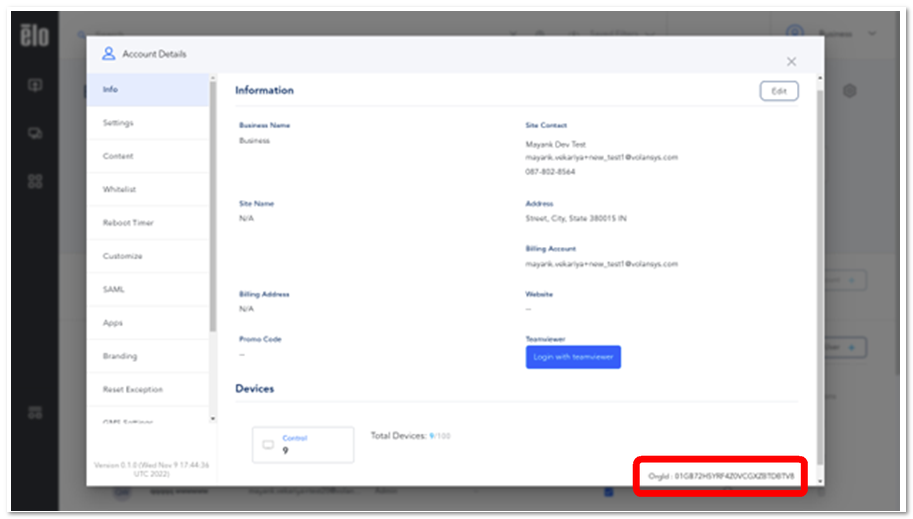Click the monitor icon on Control device card
The image size is (913, 519).
pyautogui.click(x=268, y=444)
